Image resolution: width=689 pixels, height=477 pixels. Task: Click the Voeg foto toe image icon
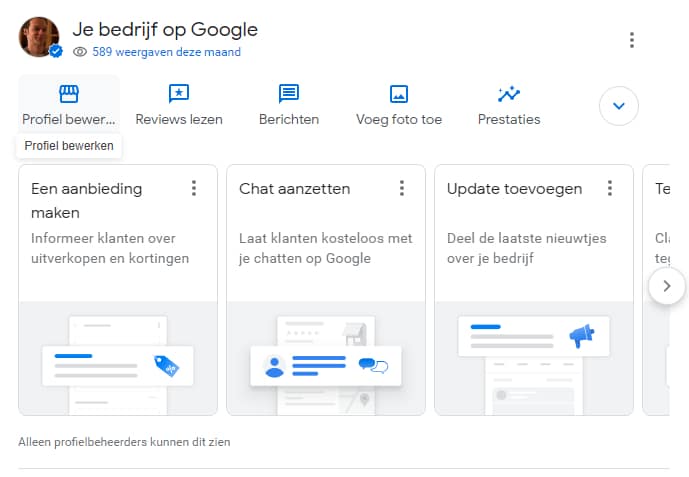[x=399, y=94]
